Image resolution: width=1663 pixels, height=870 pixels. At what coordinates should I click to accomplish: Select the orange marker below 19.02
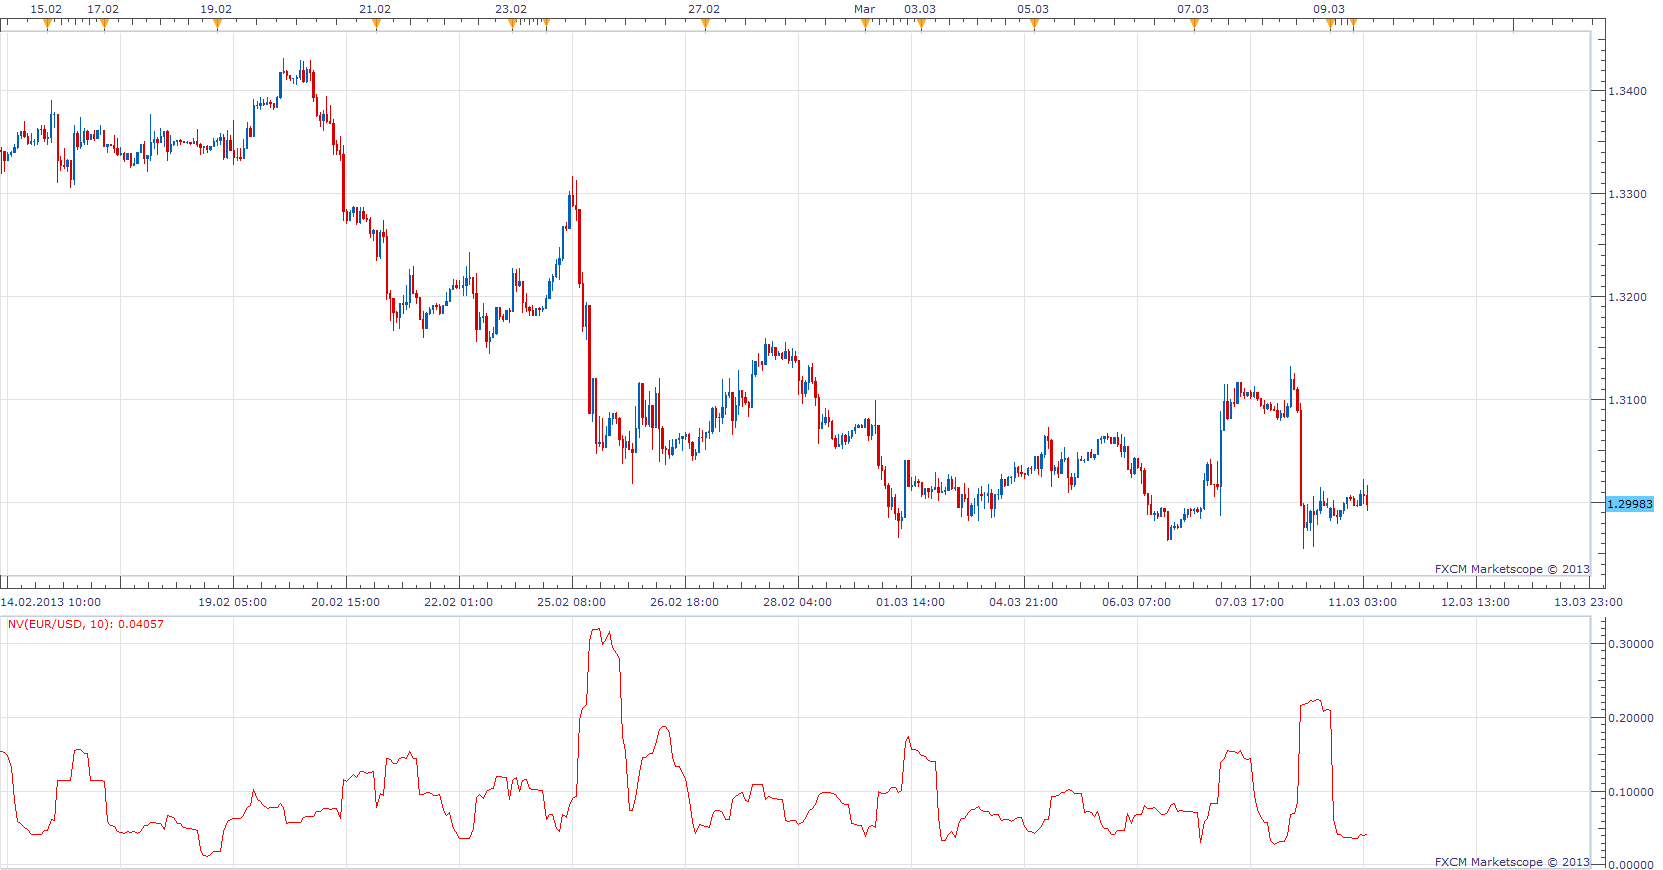[217, 25]
